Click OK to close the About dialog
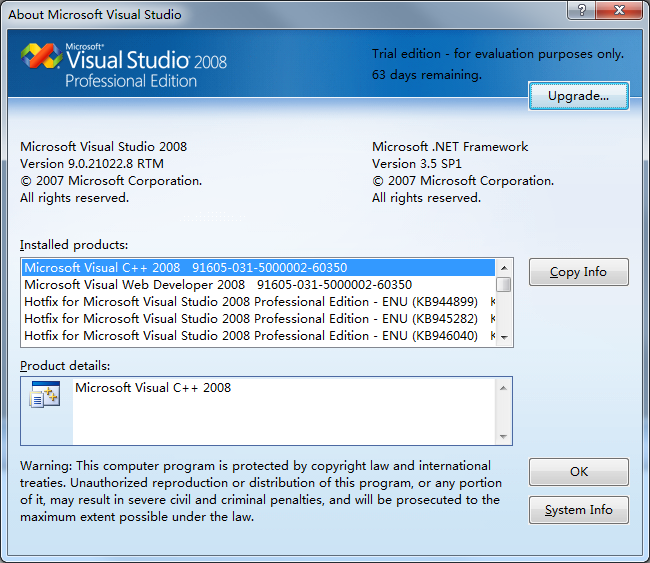650x563 pixels. [579, 472]
